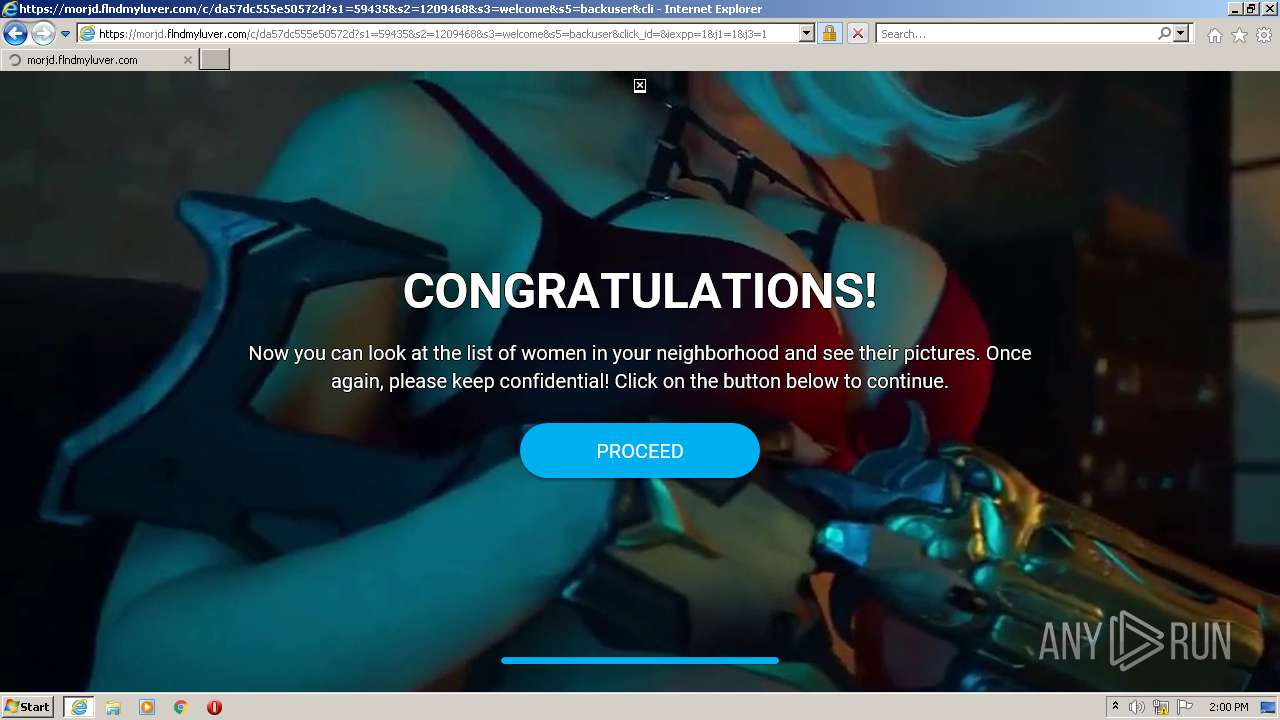1280x720 pixels.
Task: Click the CONGRATULATIONS! heading text
Action: [640, 291]
